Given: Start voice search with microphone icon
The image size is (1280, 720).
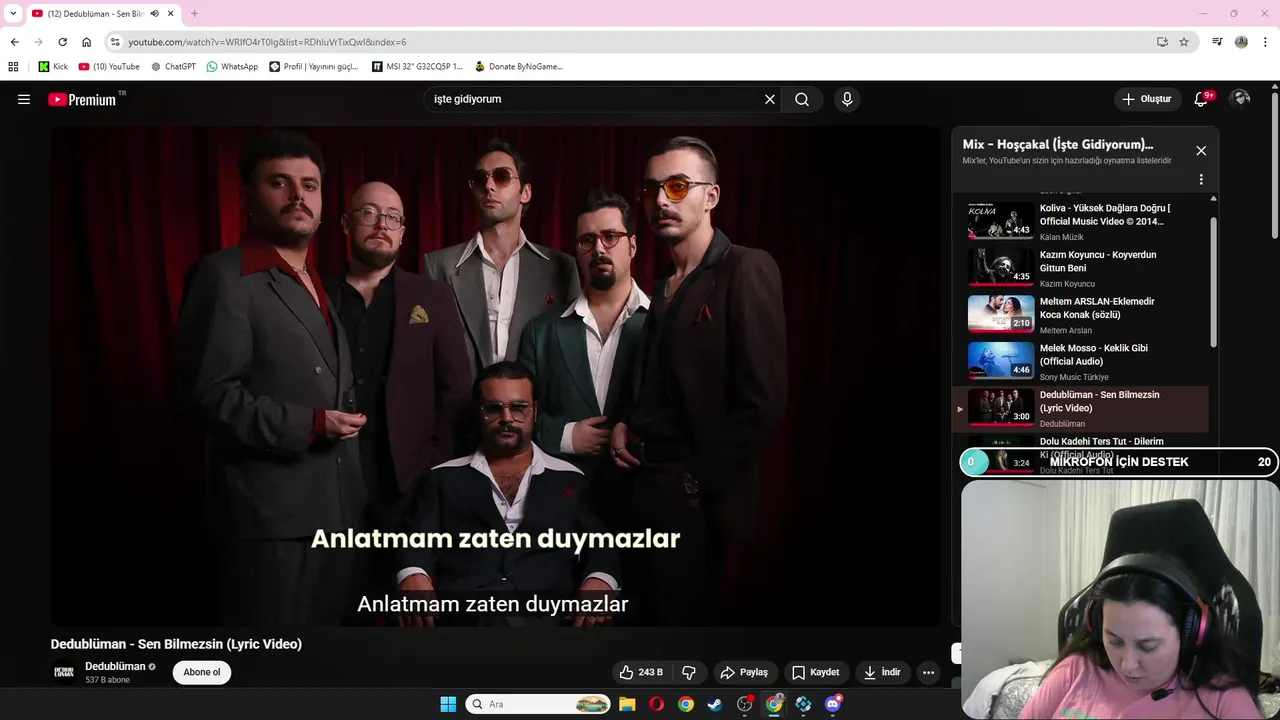Looking at the screenshot, I should [x=847, y=99].
